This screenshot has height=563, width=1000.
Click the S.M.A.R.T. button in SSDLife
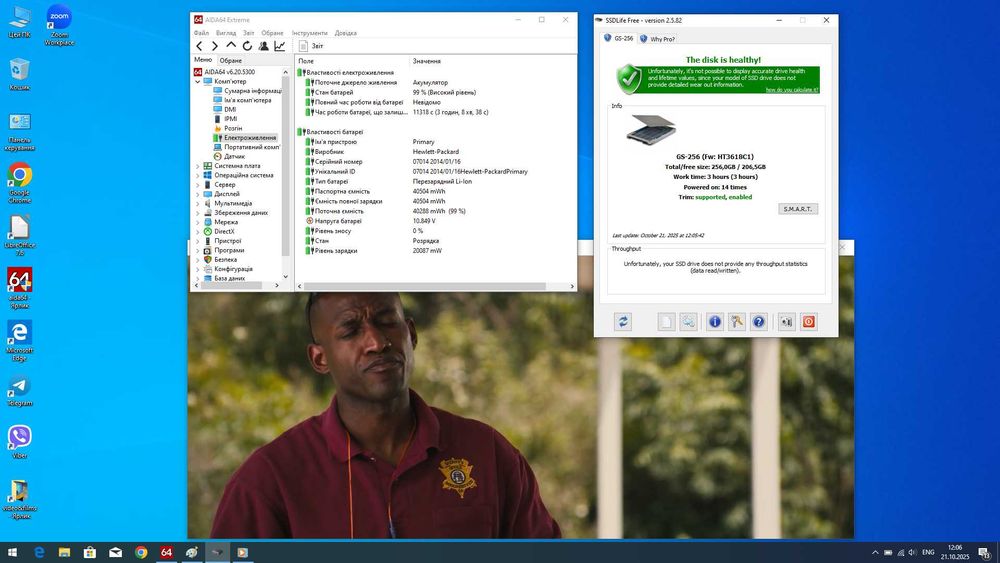tap(798, 209)
